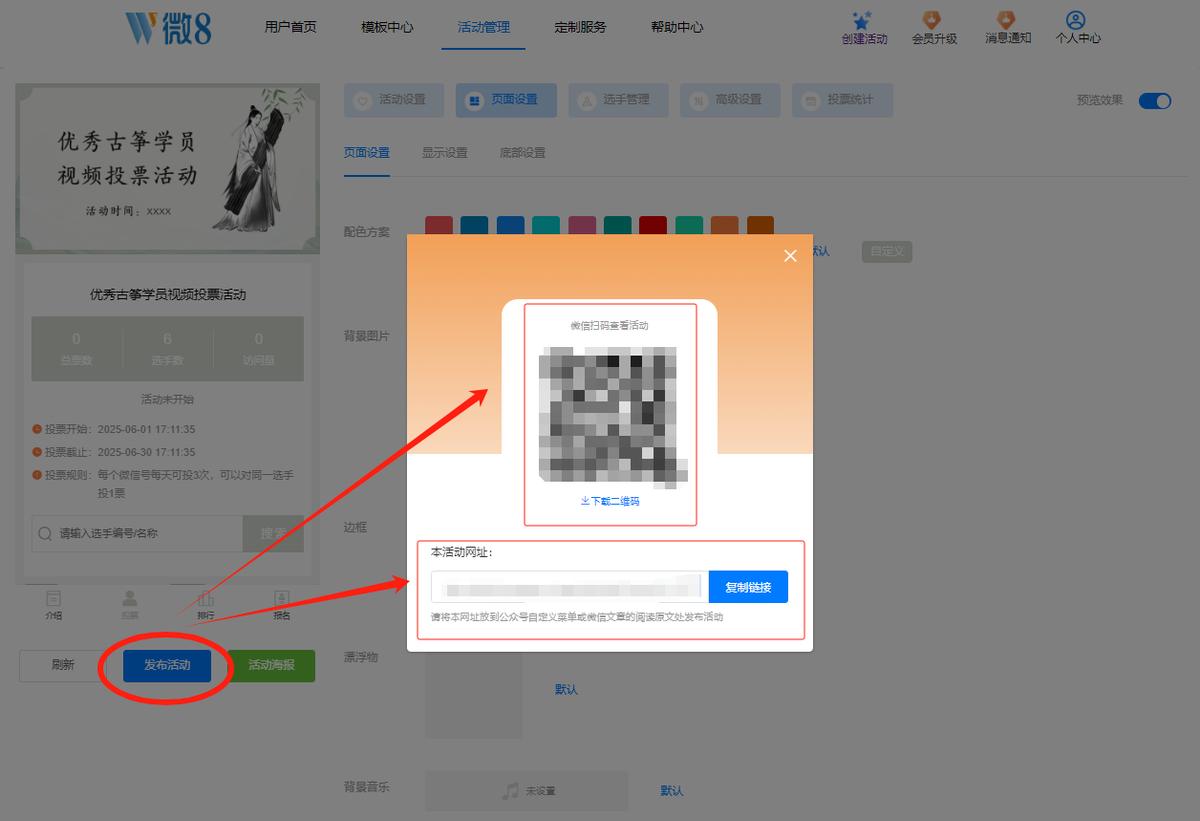Image resolution: width=1200 pixels, height=821 pixels.
Task: Click the activity banner image in preview
Action: (x=168, y=169)
